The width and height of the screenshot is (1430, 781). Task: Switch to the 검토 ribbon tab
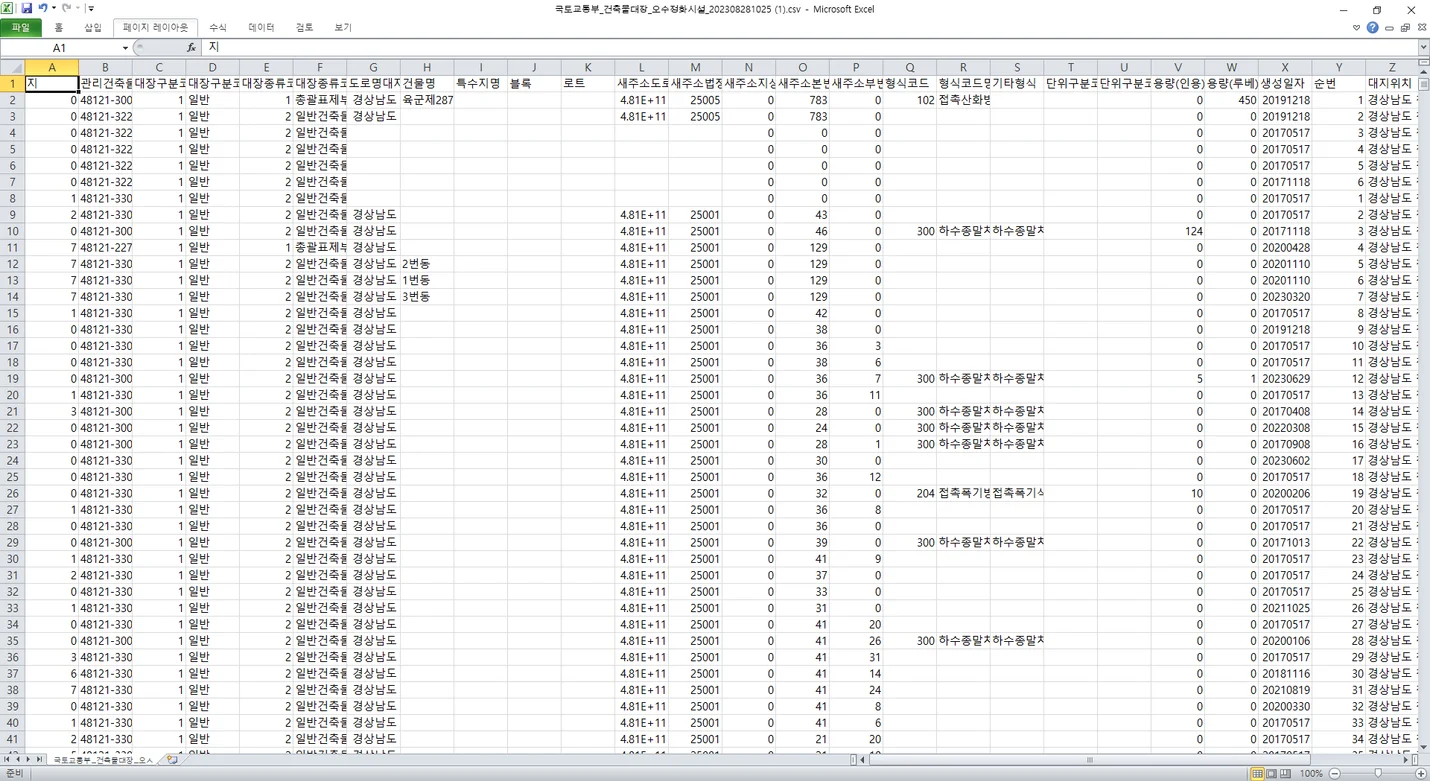pyautogui.click(x=304, y=27)
